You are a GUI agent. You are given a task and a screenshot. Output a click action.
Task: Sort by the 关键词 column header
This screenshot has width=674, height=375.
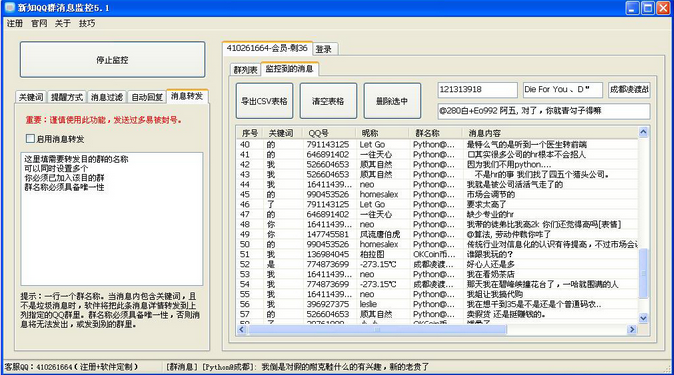pyautogui.click(x=283, y=133)
